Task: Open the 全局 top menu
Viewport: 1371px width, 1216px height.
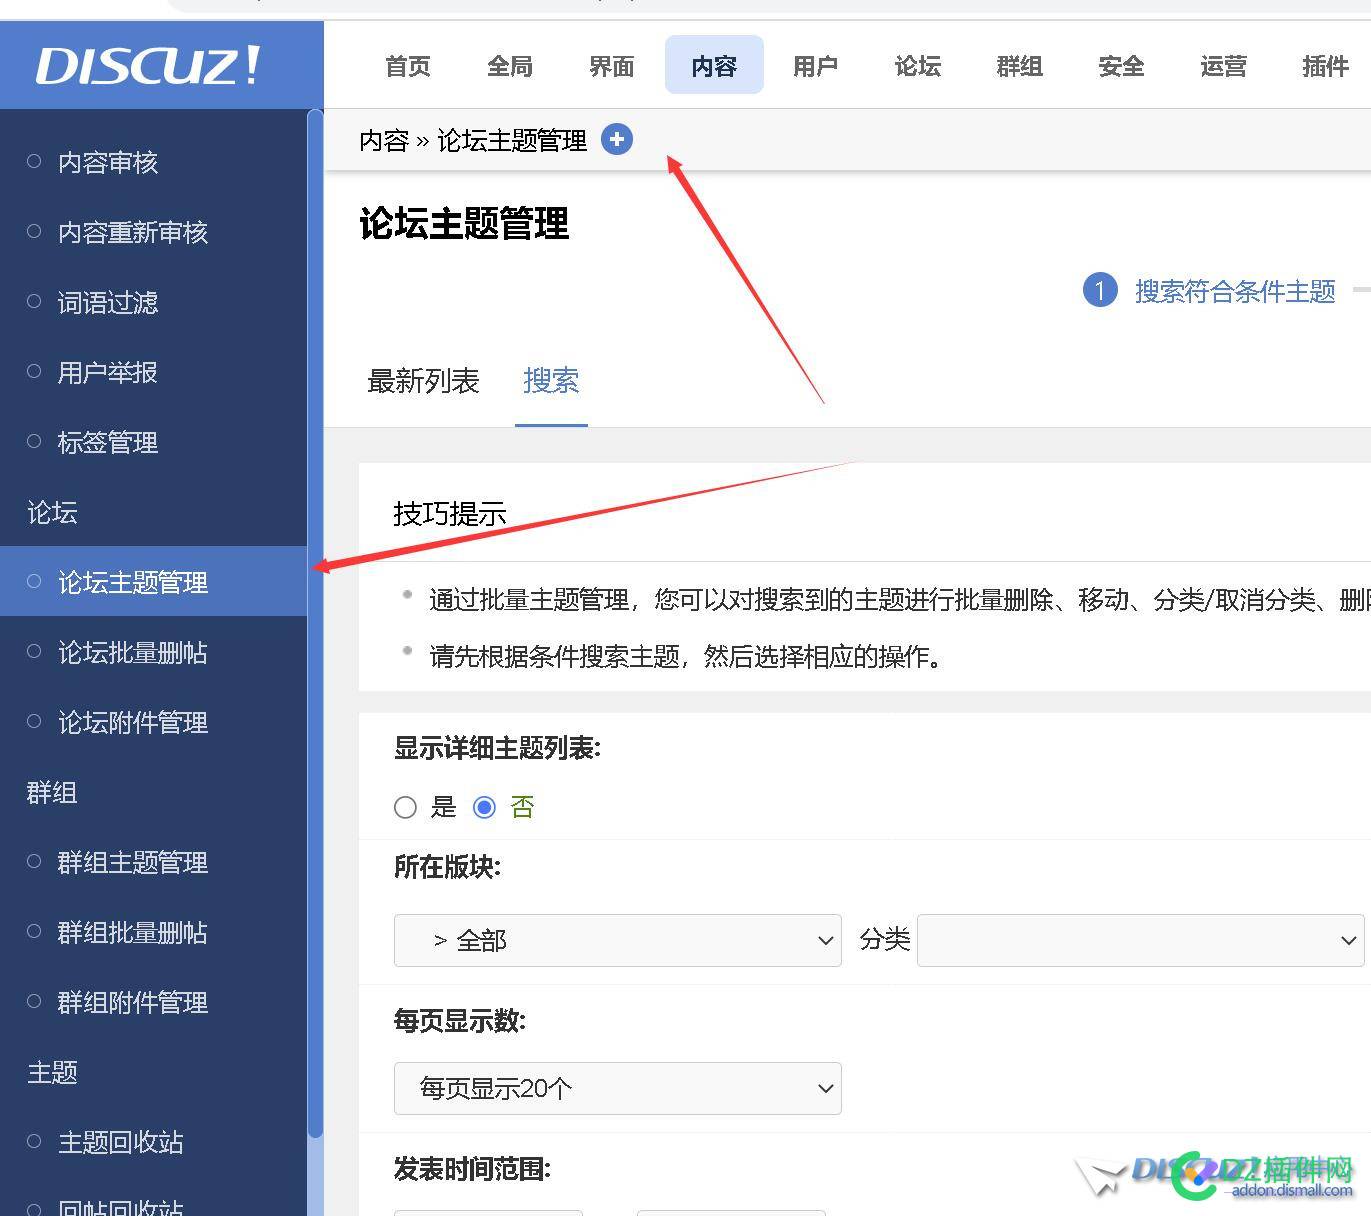Action: [x=510, y=66]
